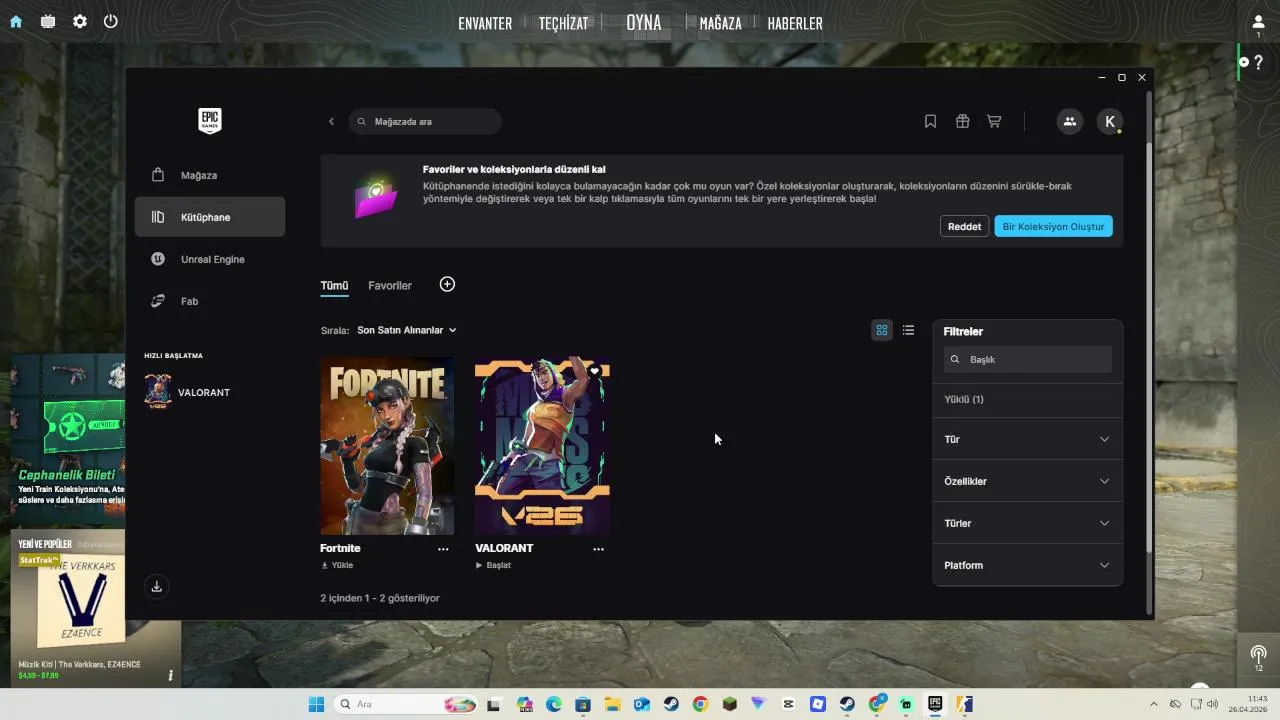This screenshot has width=1280, height=720.
Task: Switch to grid view
Action: (x=882, y=330)
